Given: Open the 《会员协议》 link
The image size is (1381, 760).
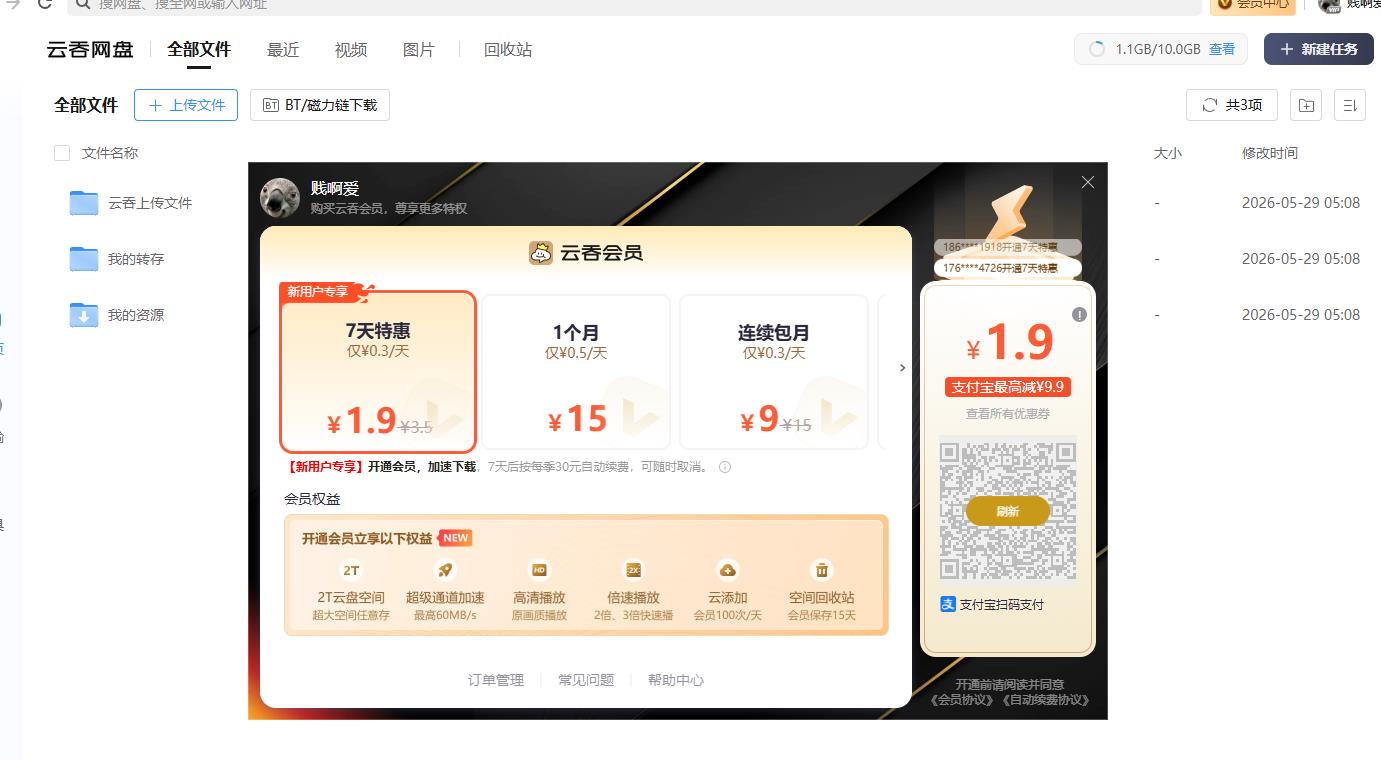Looking at the screenshot, I should click(964, 700).
